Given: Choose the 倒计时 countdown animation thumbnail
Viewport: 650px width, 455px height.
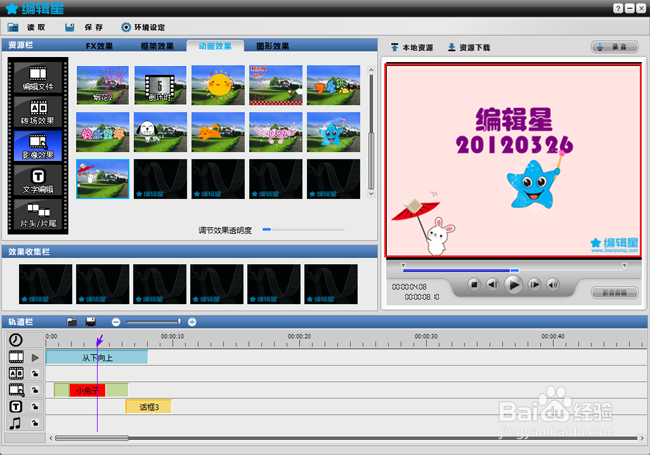Looking at the screenshot, I should coord(160,85).
